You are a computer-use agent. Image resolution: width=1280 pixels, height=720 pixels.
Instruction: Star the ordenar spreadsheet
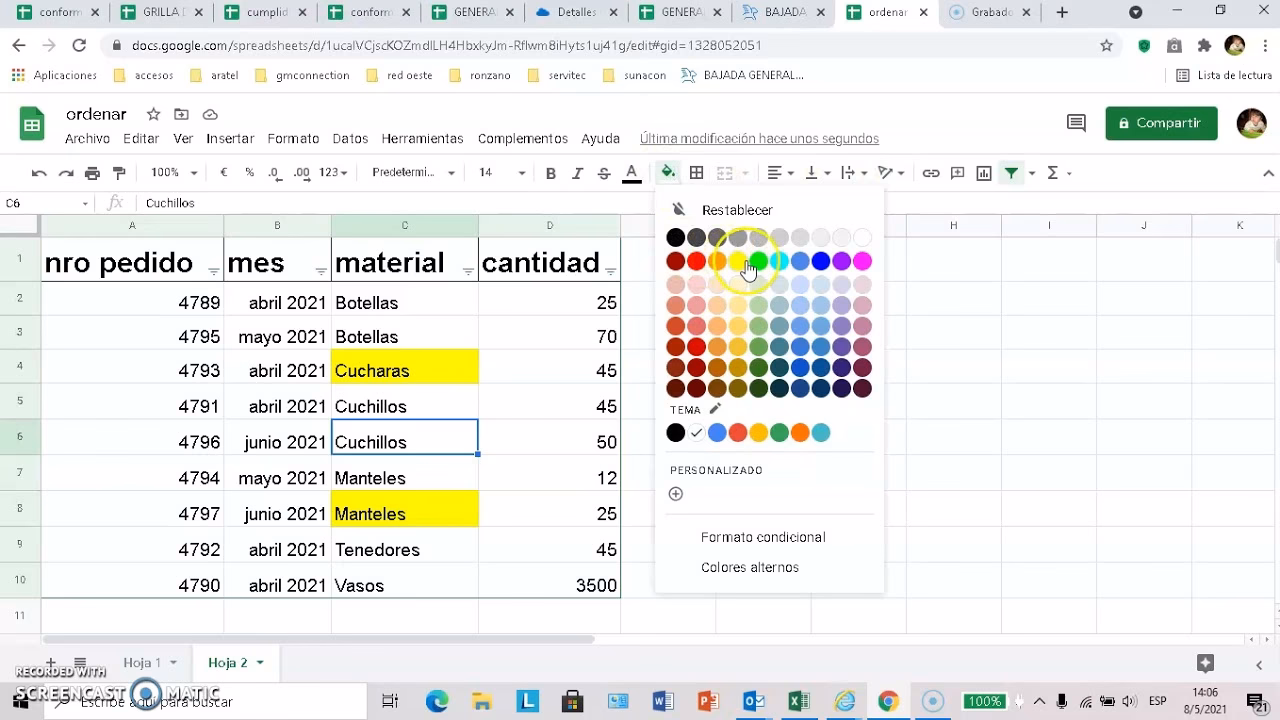pos(153,114)
